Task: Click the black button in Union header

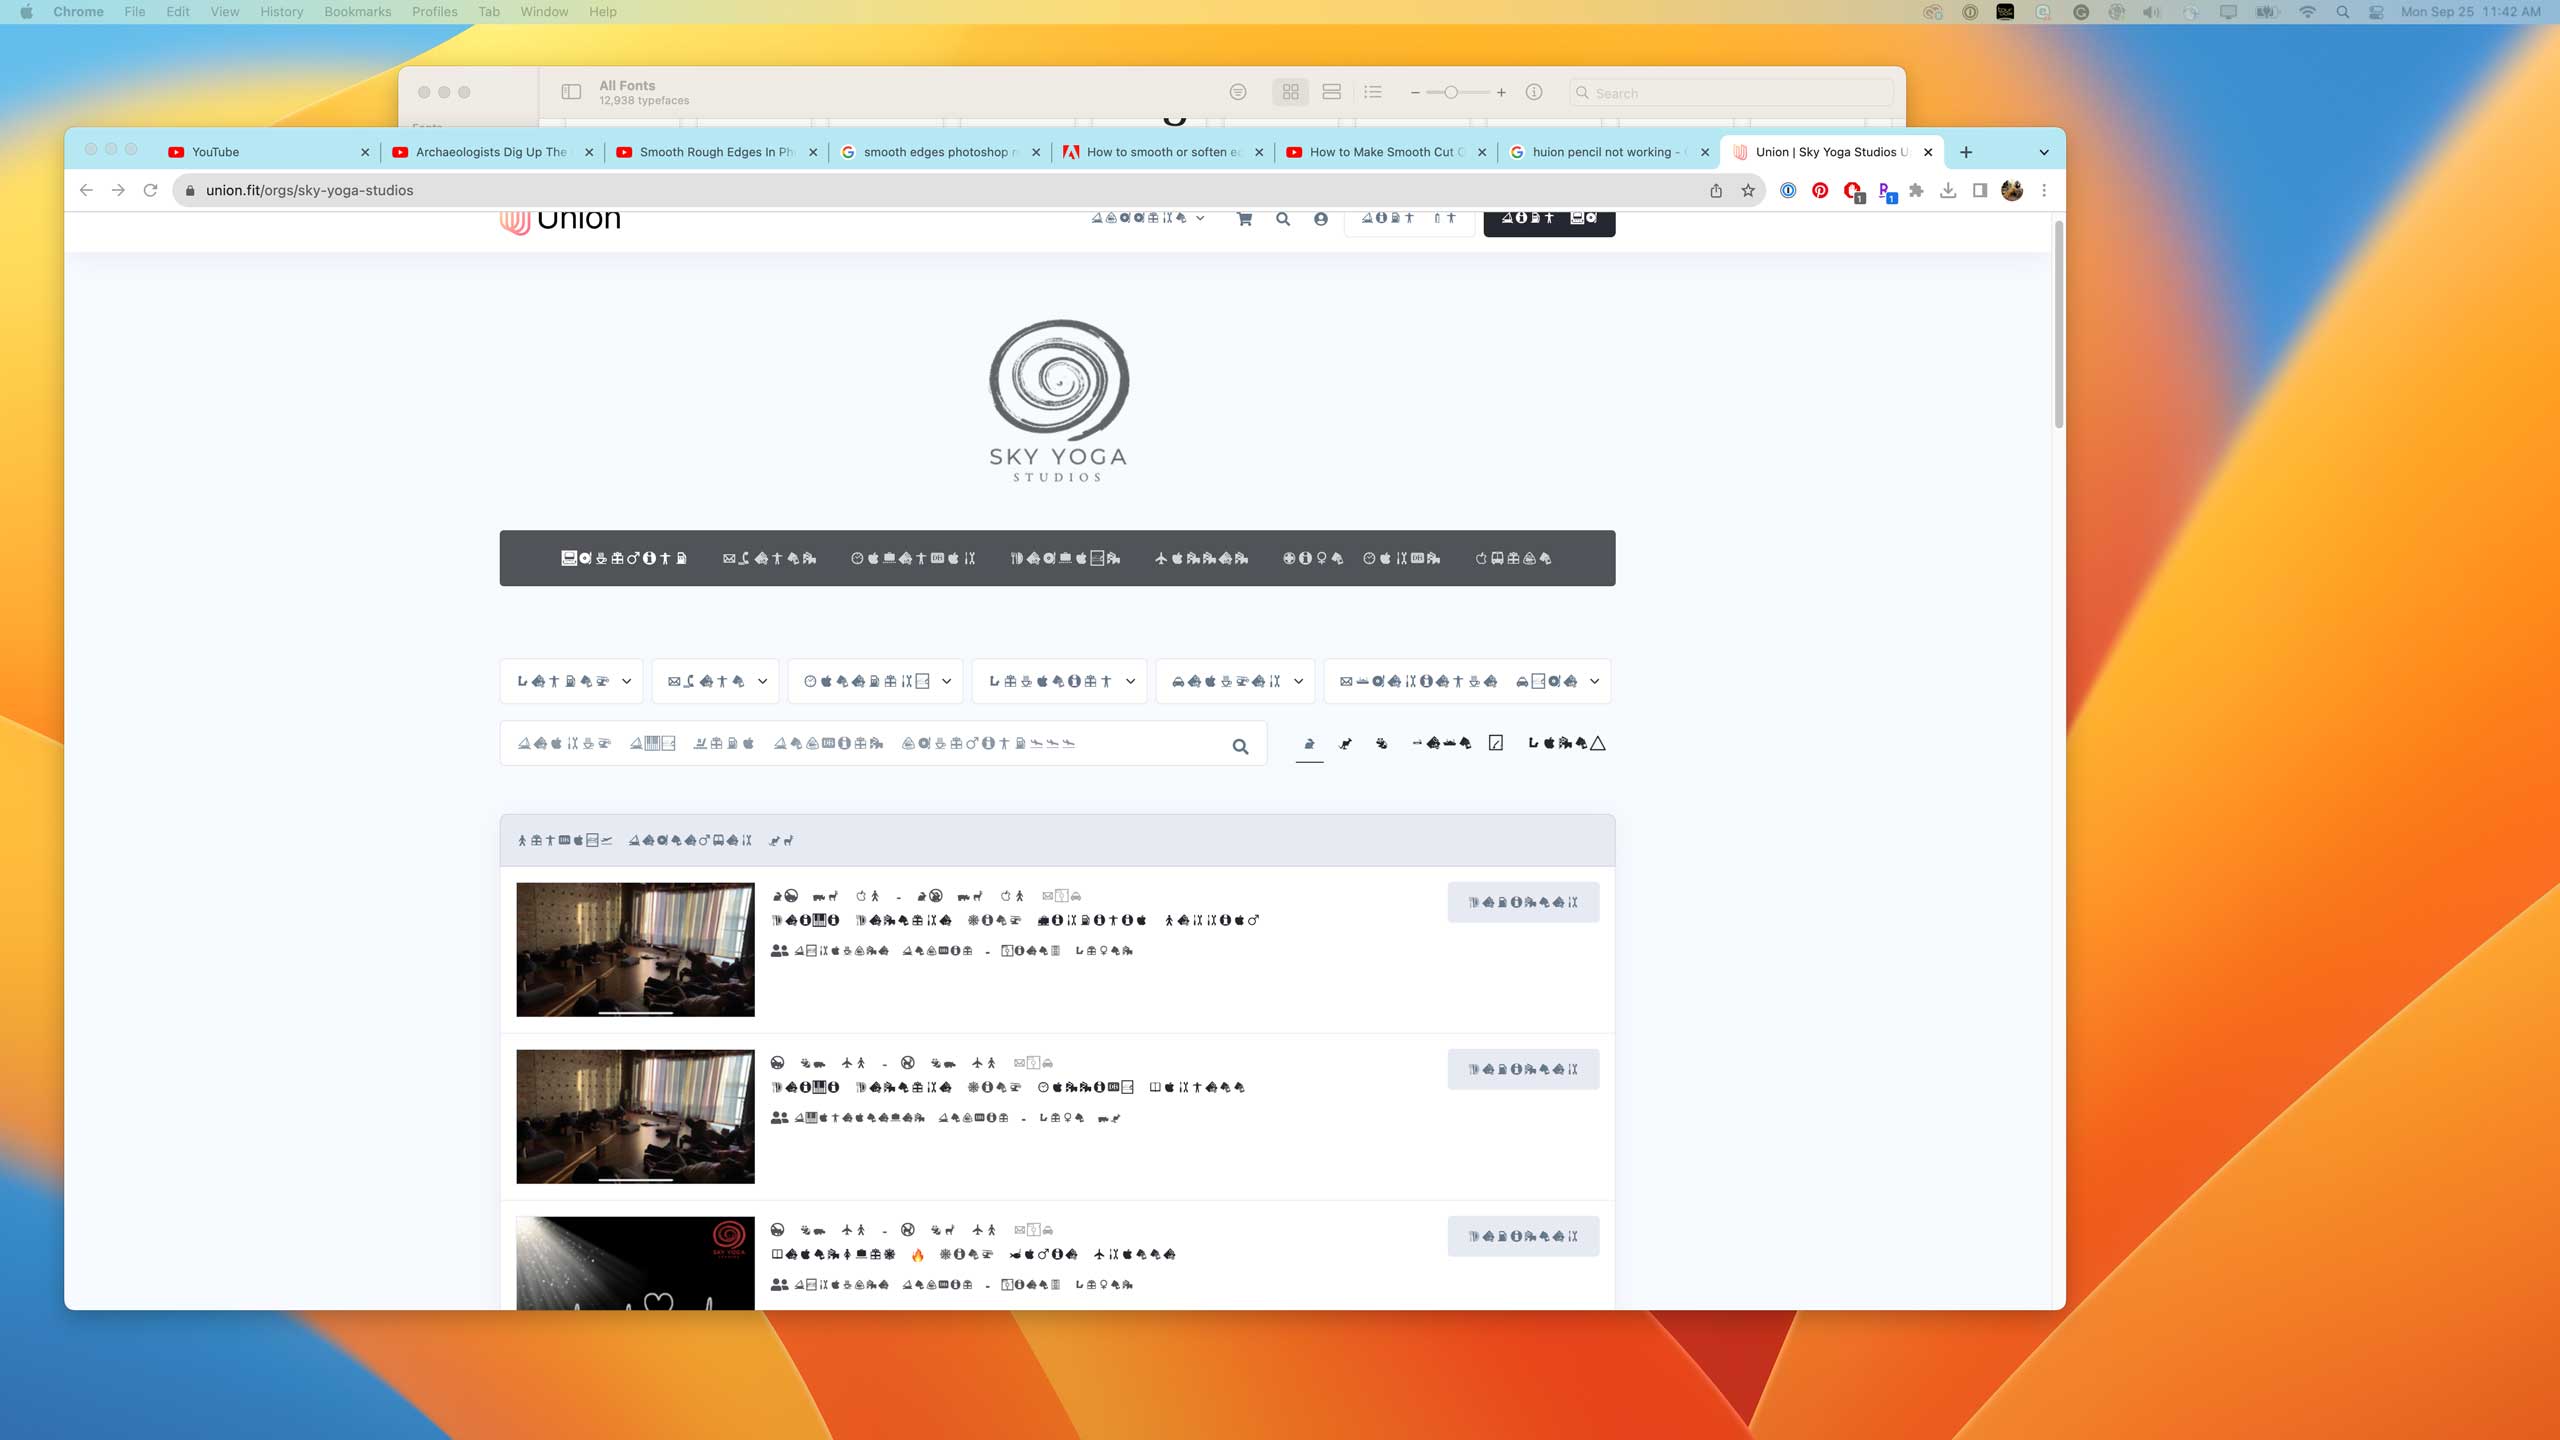Action: point(1548,221)
